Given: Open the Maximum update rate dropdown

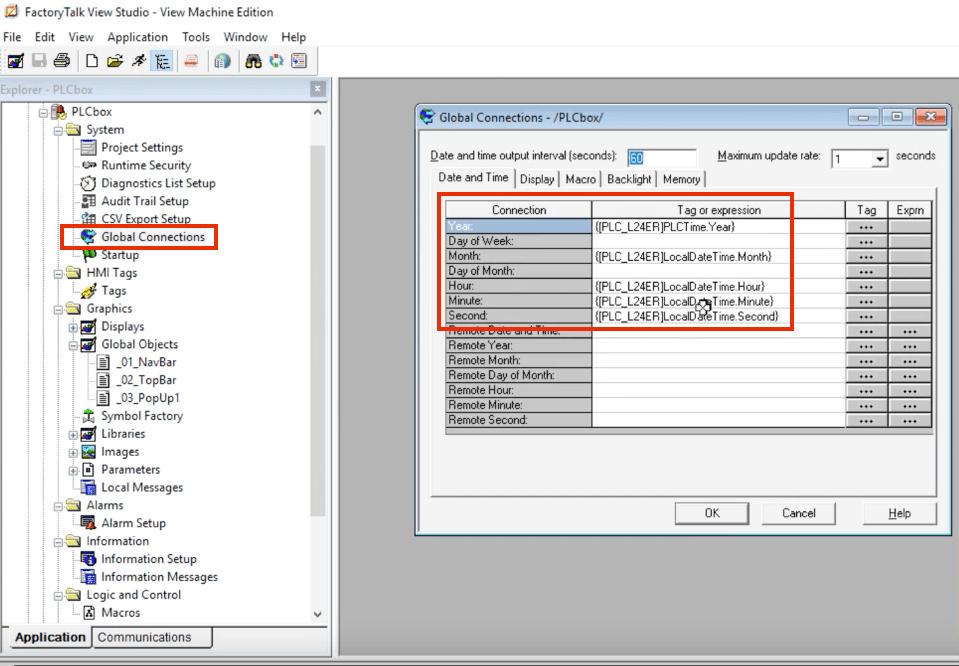Looking at the screenshot, I should point(880,159).
